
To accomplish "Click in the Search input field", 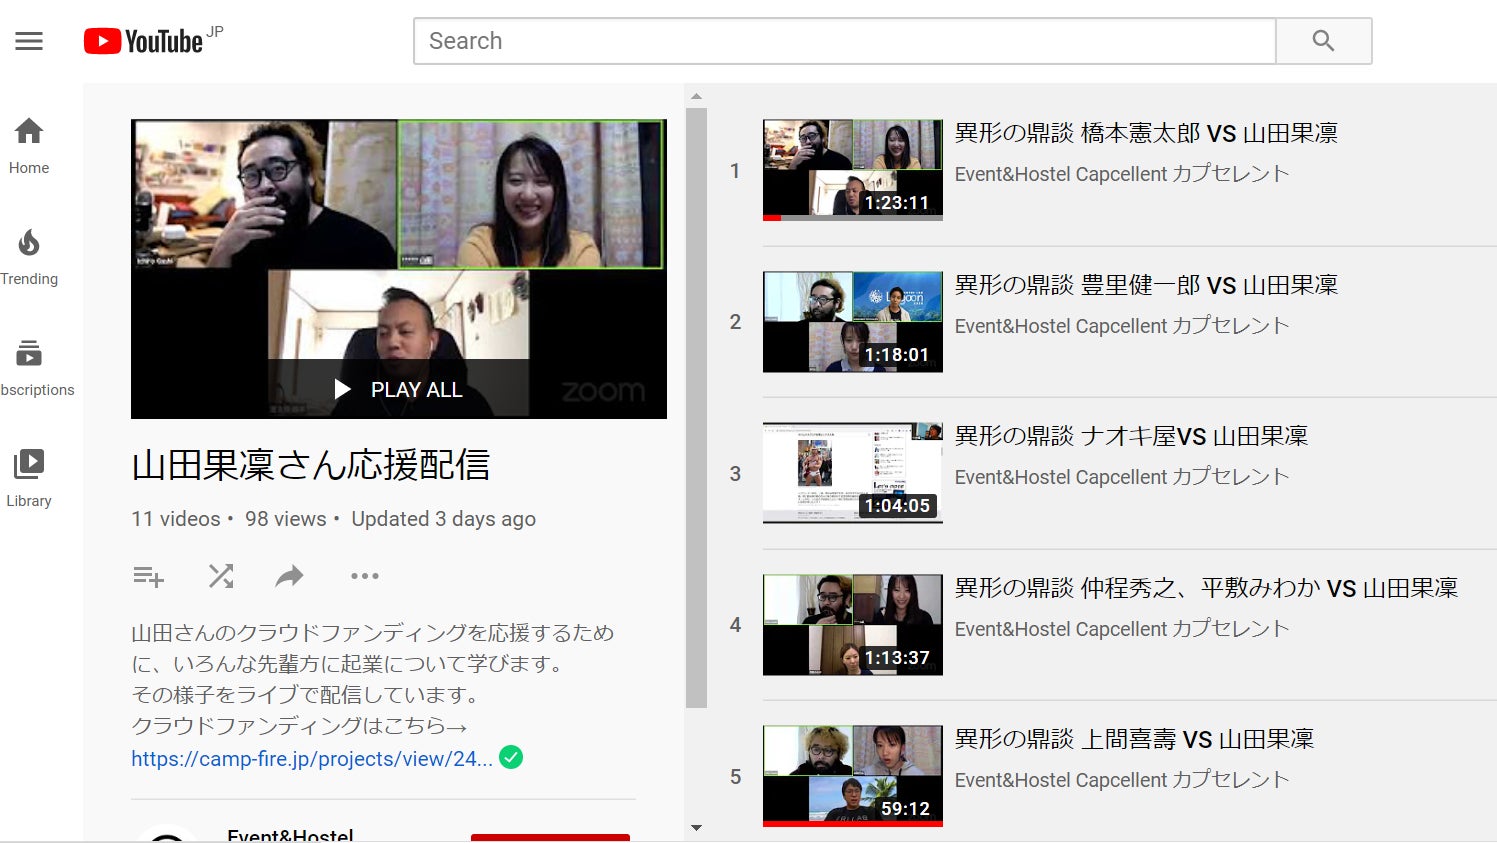I will 844,41.
